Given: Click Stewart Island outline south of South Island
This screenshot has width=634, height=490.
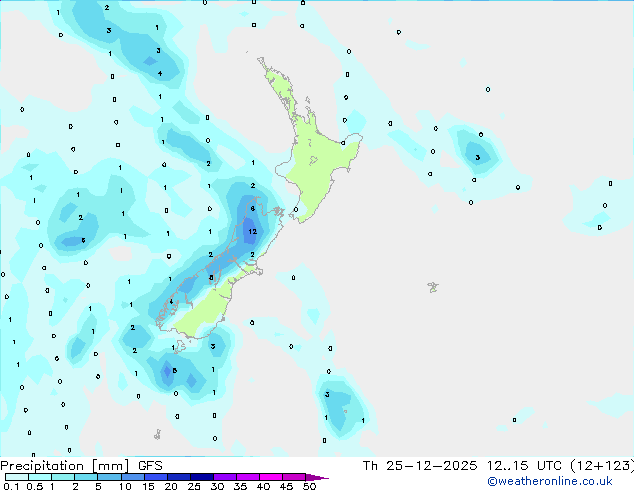Looking at the screenshot, I should [x=180, y=346].
